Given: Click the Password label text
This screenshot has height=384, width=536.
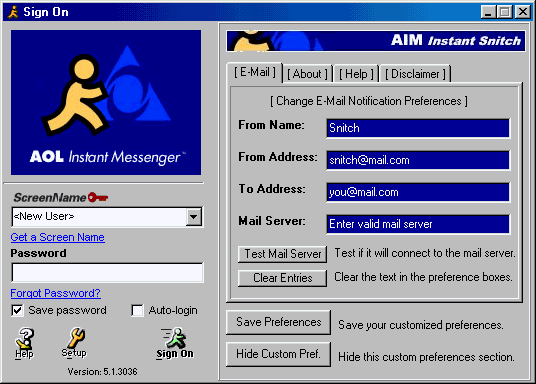Looking at the screenshot, I should click(38, 253).
